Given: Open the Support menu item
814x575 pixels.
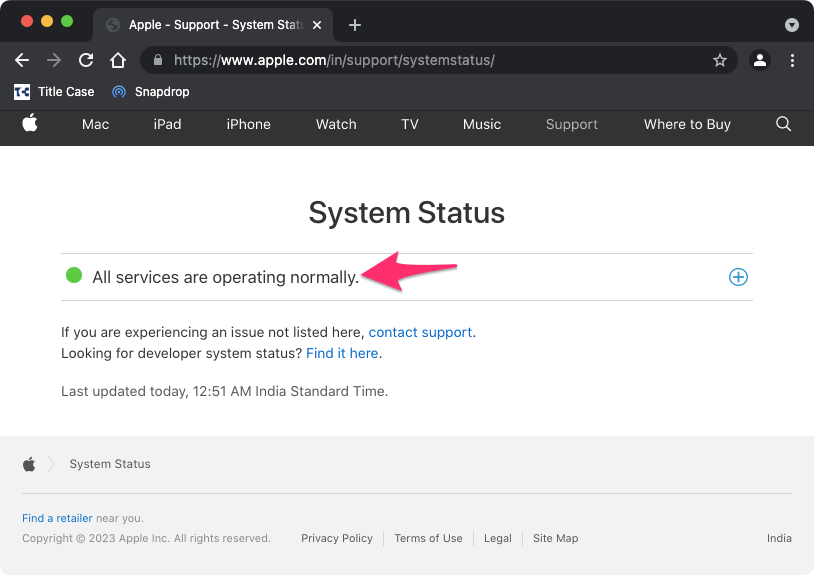Looking at the screenshot, I should (x=572, y=125).
